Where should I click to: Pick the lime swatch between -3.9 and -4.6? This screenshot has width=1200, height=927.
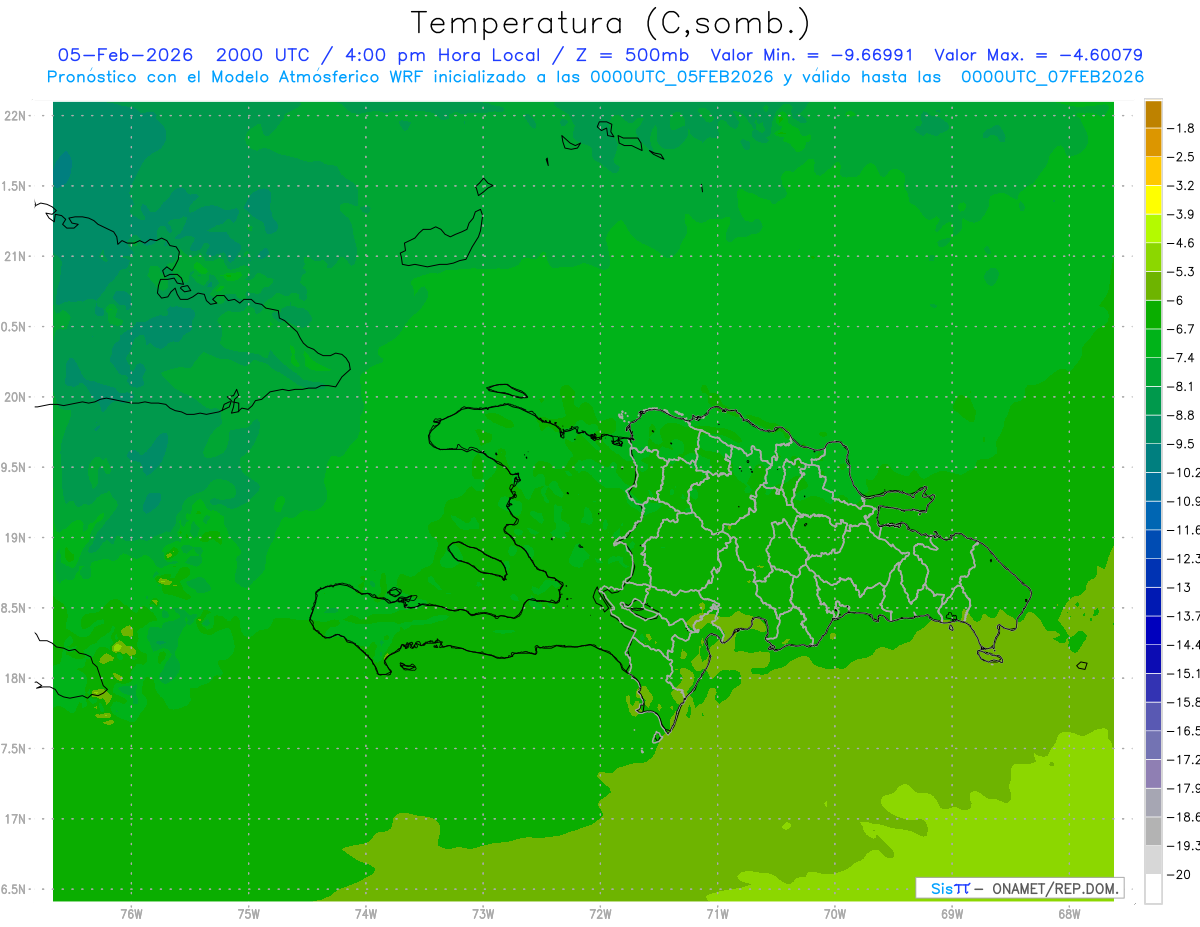[1153, 229]
